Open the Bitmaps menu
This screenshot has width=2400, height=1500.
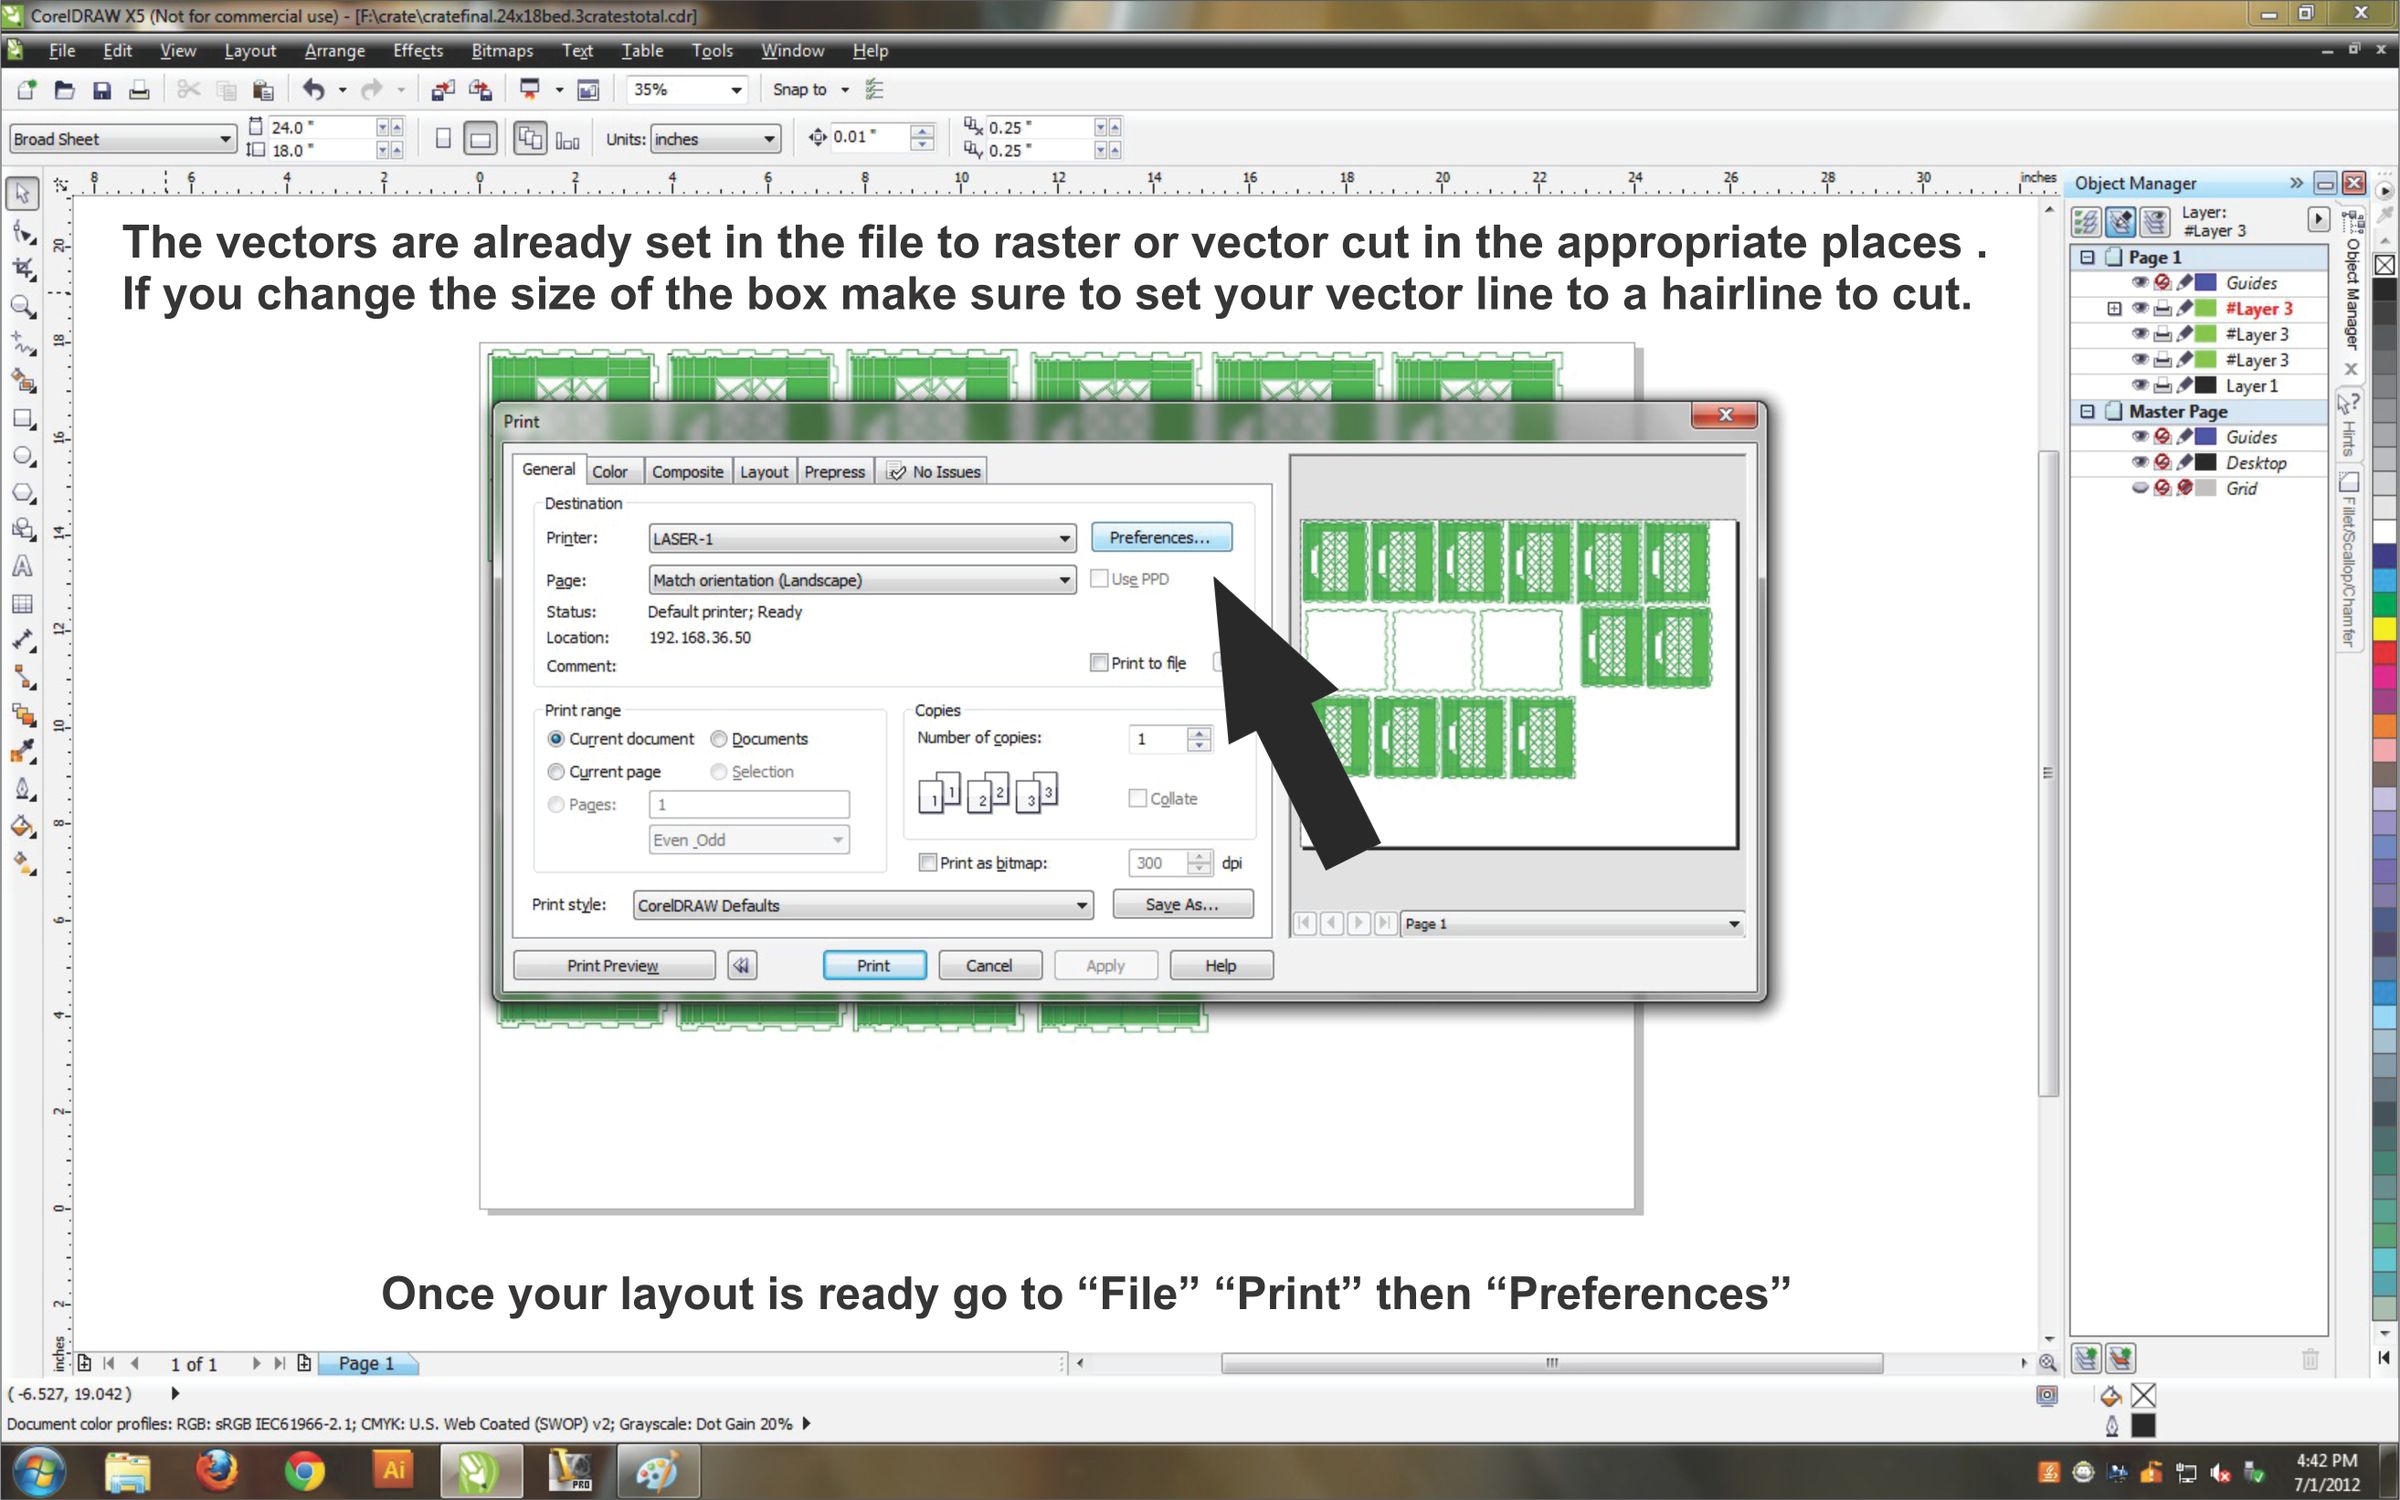(x=501, y=50)
